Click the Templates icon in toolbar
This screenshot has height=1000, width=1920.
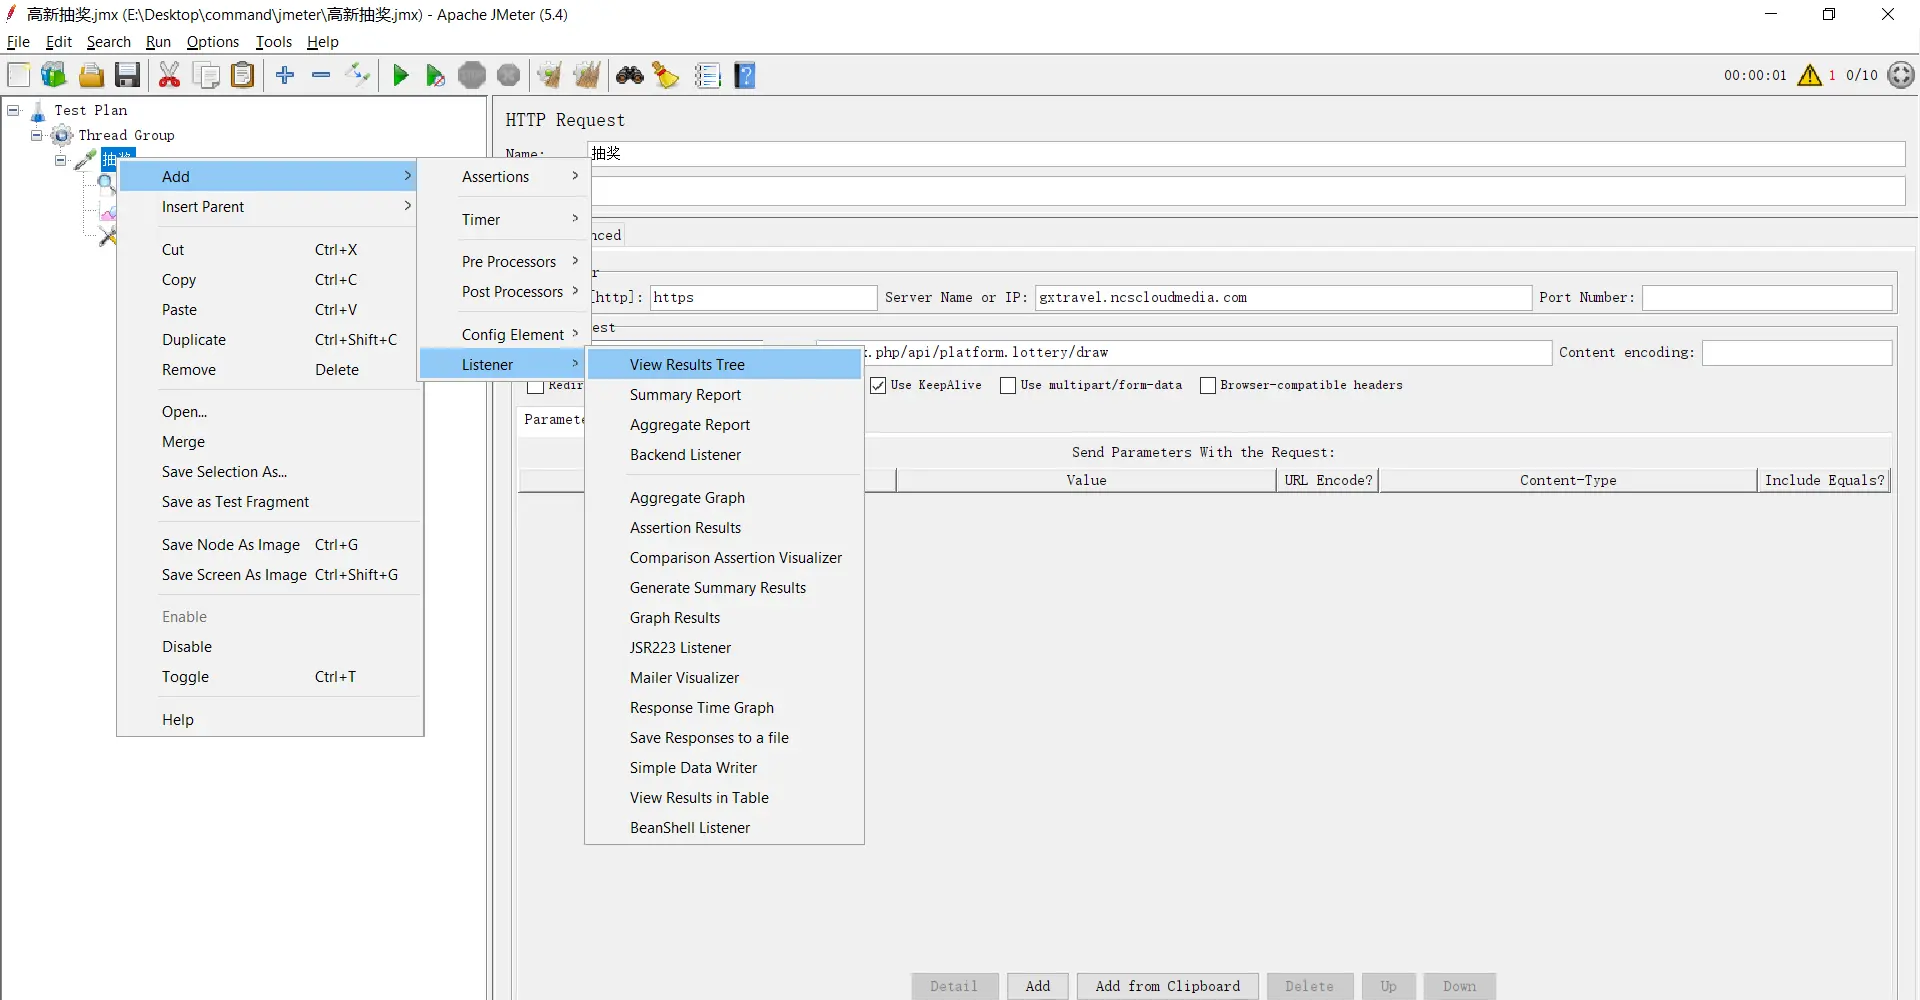click(x=54, y=76)
